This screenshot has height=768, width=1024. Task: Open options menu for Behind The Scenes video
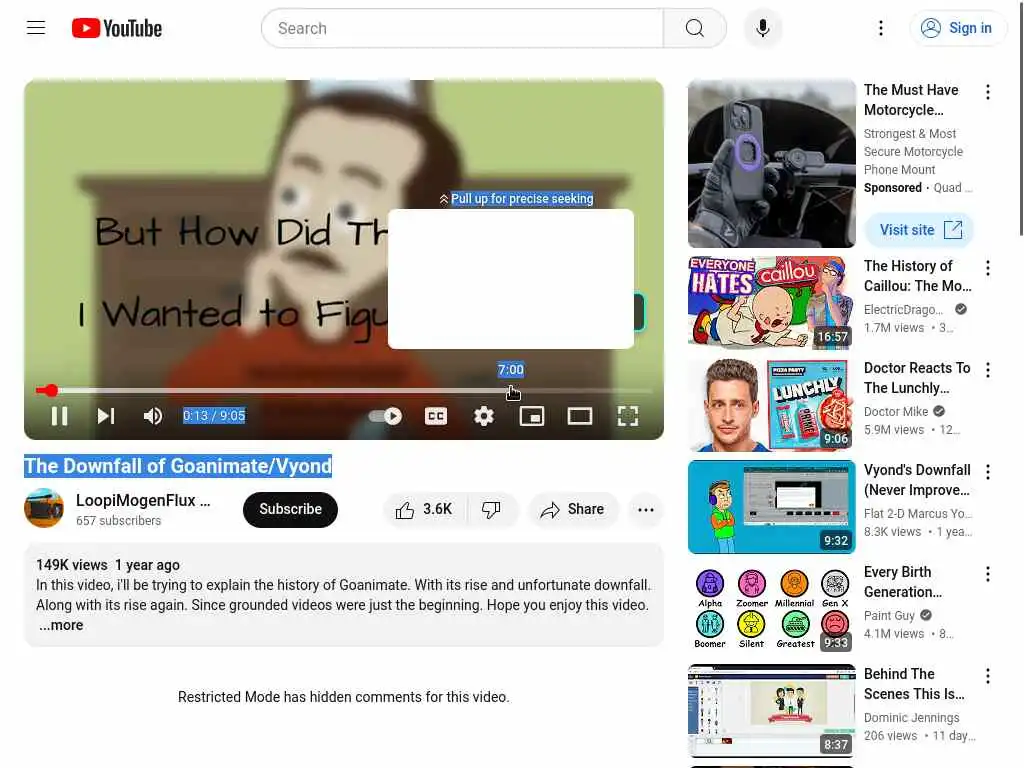click(987, 675)
